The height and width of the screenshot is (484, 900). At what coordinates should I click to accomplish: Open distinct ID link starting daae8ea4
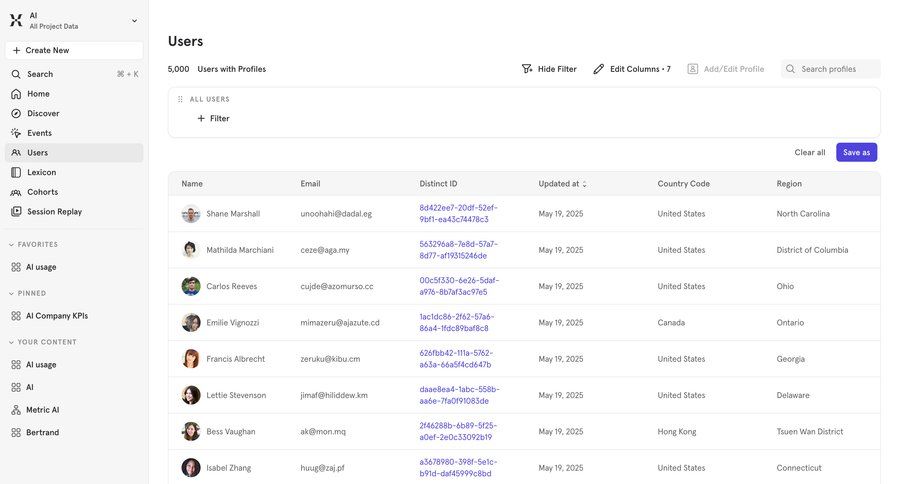[459, 395]
